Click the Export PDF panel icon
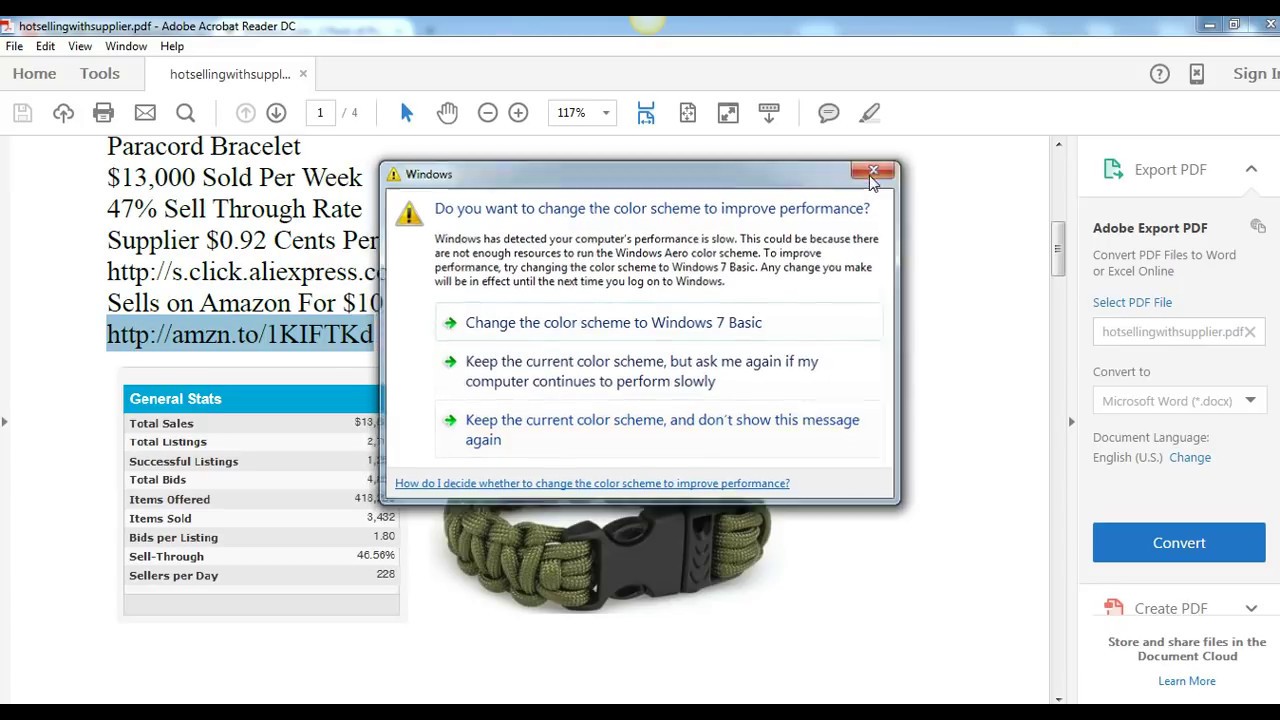 point(1113,169)
